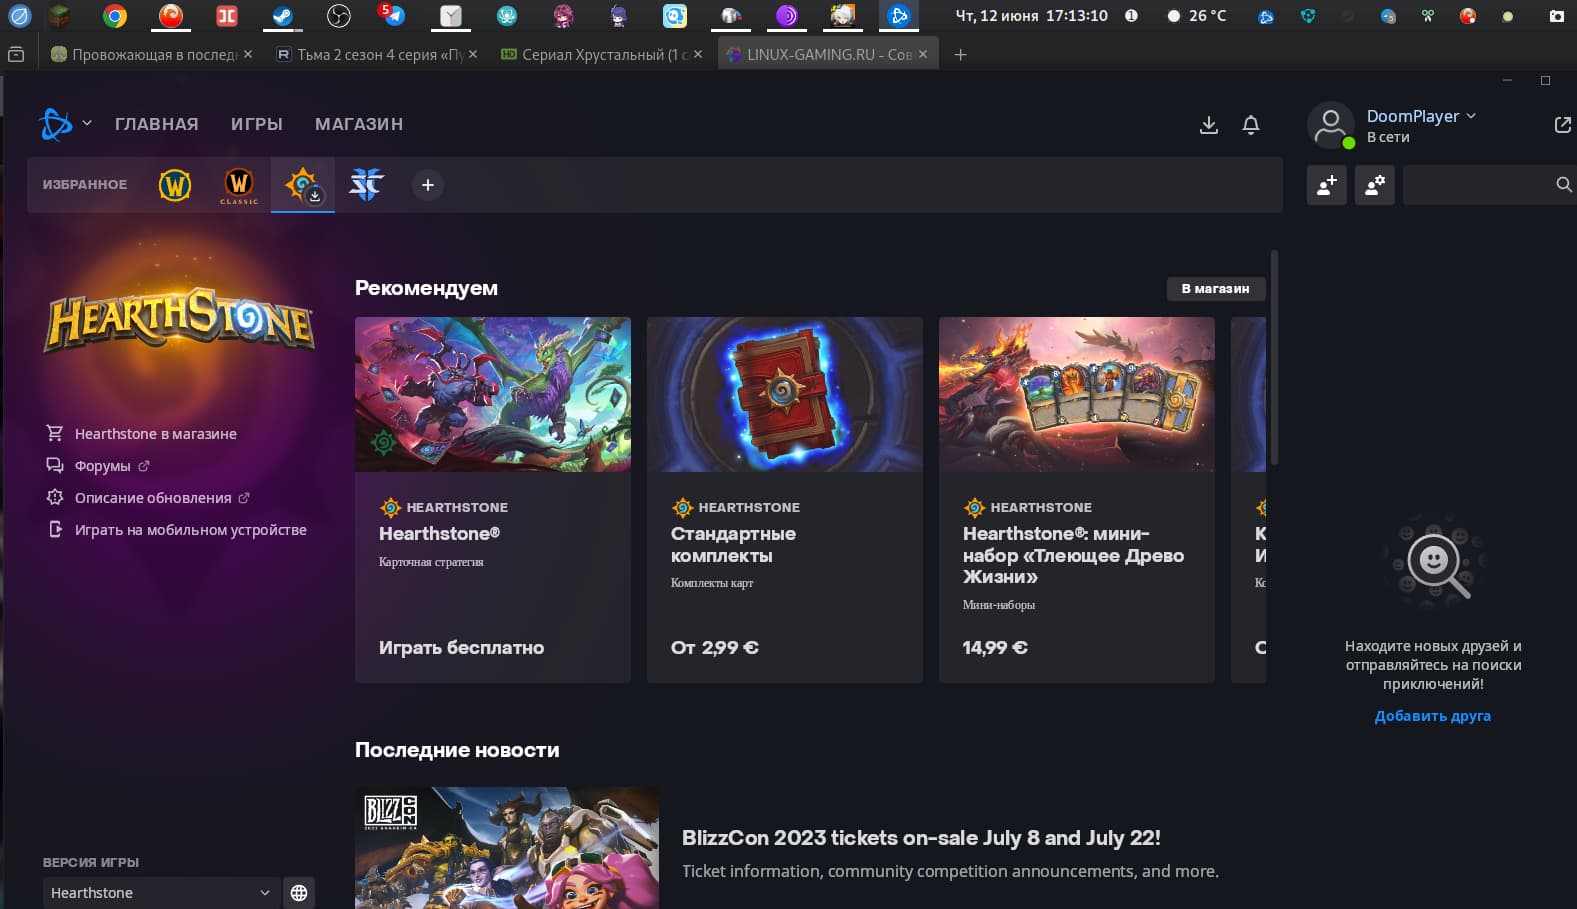Click the Стандартные комплекты title
The height and width of the screenshot is (909, 1577).
tap(733, 545)
